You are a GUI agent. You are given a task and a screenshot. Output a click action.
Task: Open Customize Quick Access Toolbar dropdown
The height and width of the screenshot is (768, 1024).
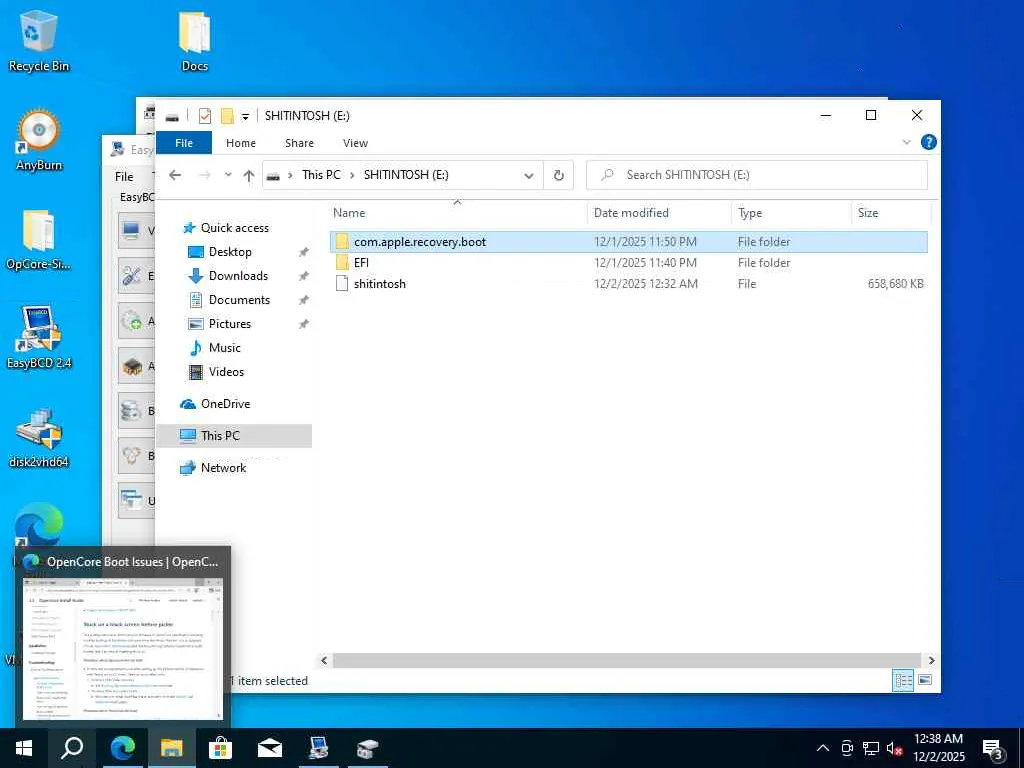pos(245,117)
